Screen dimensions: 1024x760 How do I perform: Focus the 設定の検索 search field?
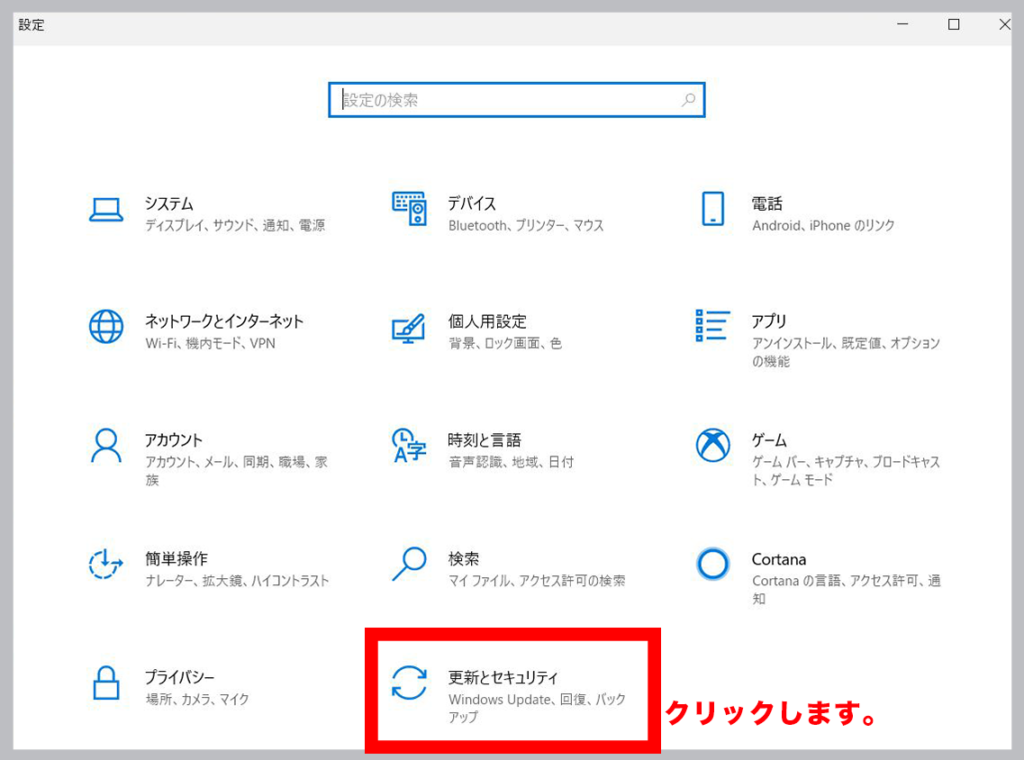pyautogui.click(x=517, y=100)
